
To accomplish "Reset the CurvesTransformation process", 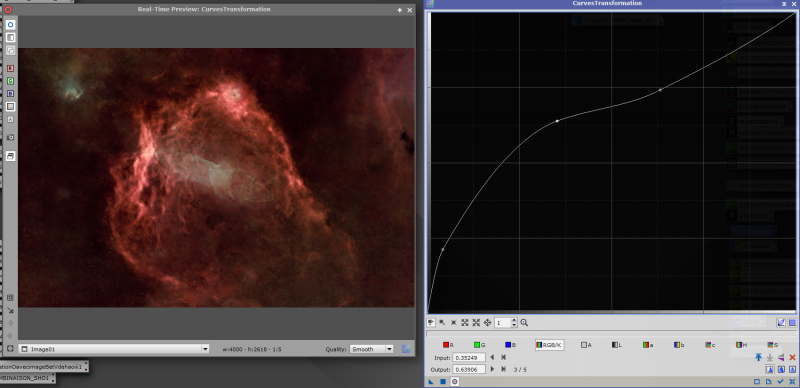I will [x=792, y=382].
